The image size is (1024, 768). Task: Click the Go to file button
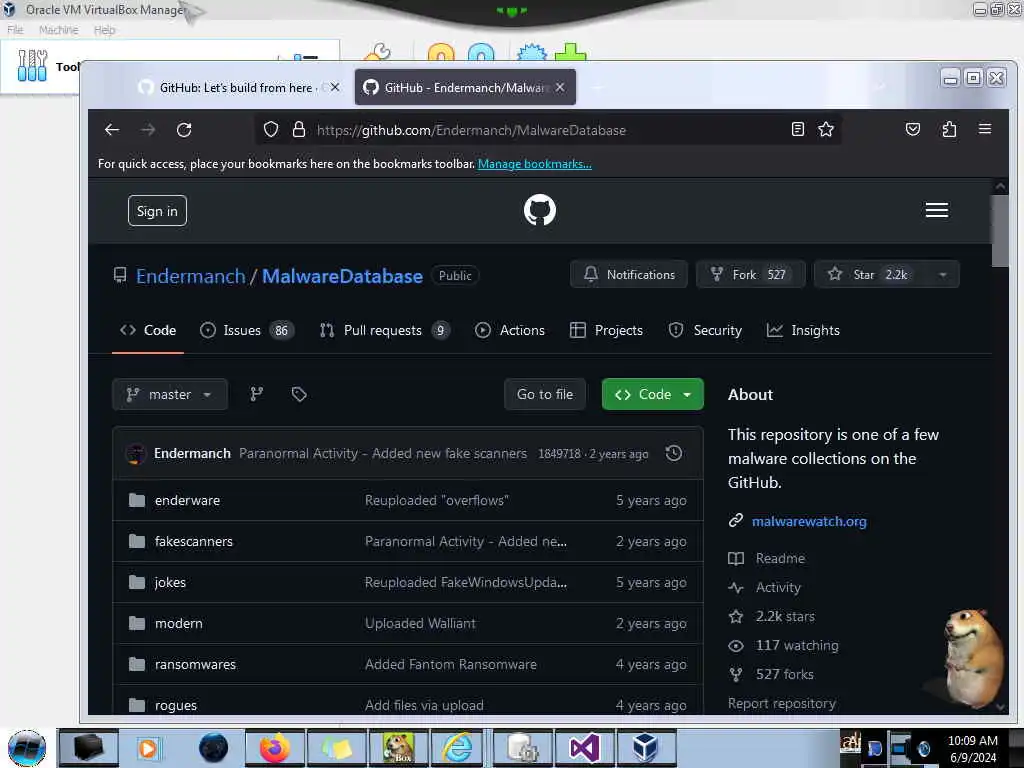(x=545, y=394)
